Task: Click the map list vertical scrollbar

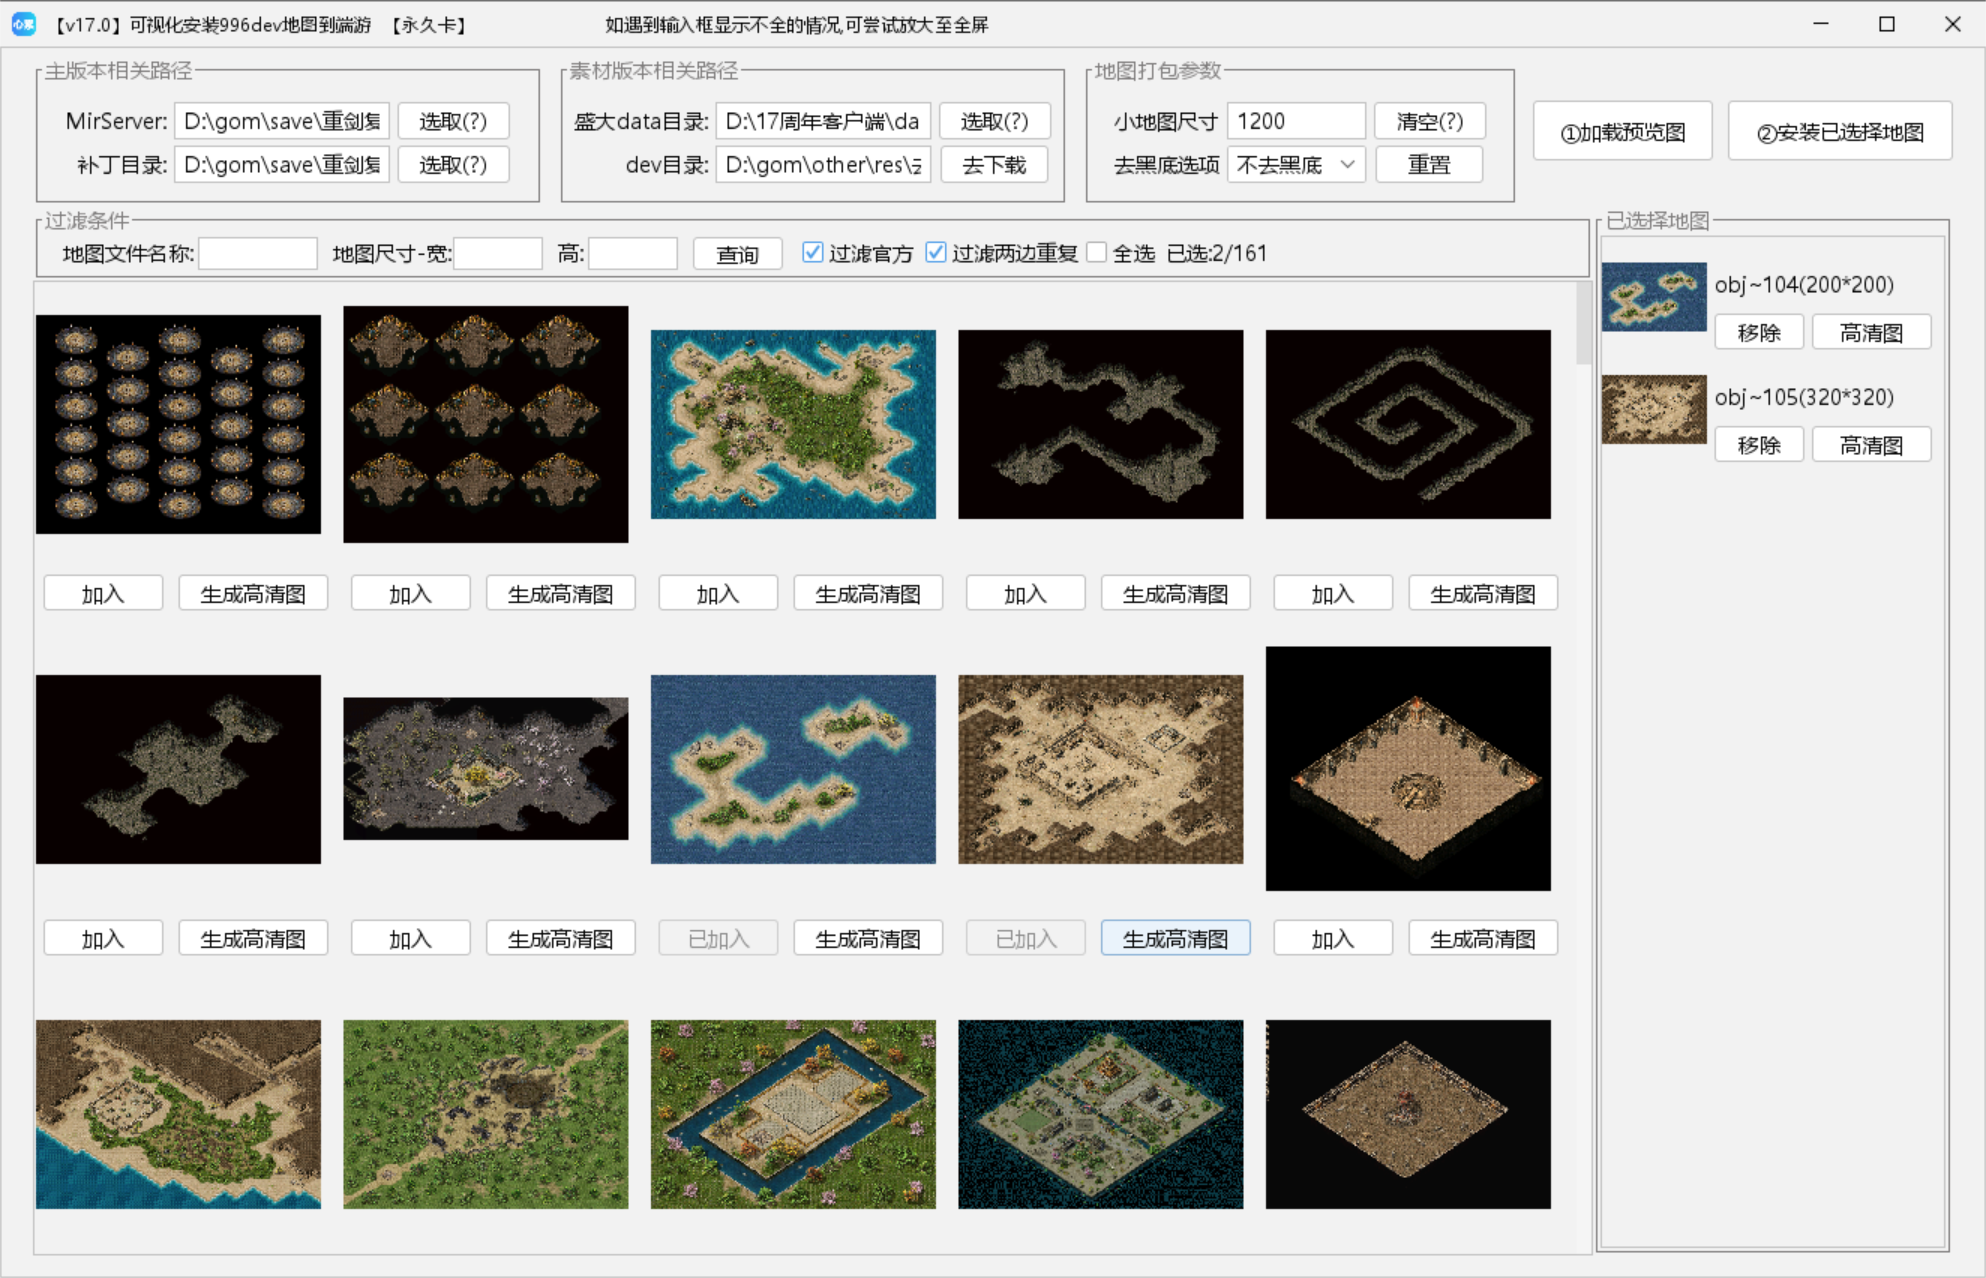Action: pos(1582,325)
